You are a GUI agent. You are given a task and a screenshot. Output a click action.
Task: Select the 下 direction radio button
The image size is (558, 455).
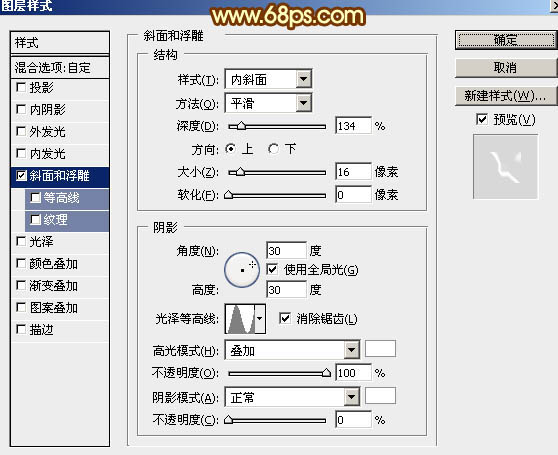pos(273,149)
